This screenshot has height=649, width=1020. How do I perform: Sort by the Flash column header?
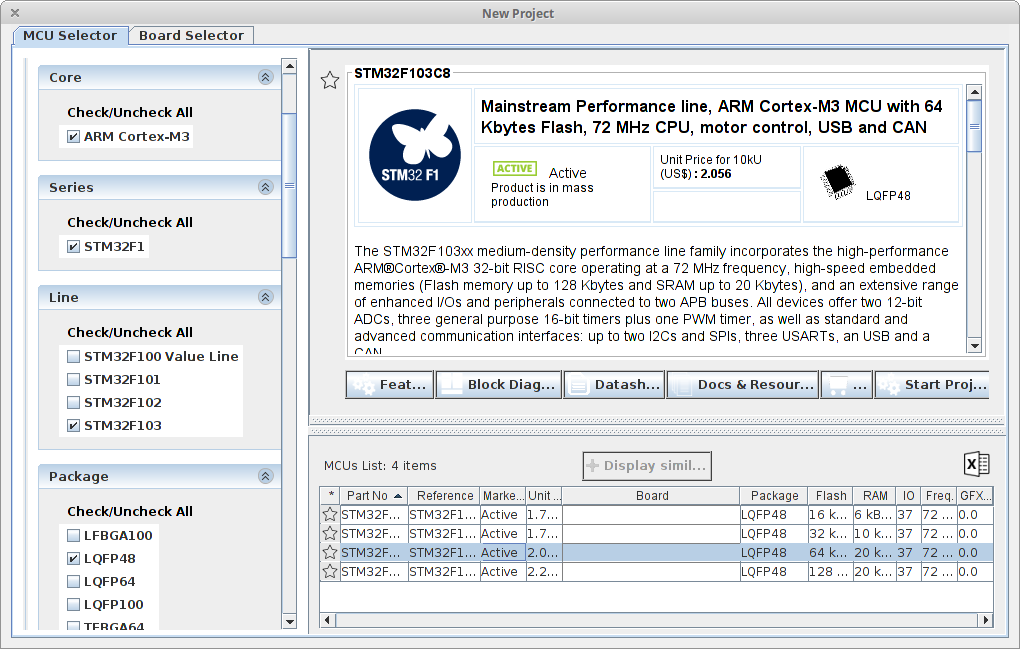831,496
